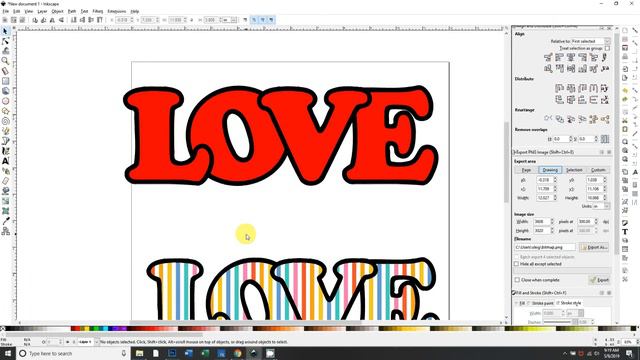
Task: Click first icon in Align row
Action: [548, 58]
